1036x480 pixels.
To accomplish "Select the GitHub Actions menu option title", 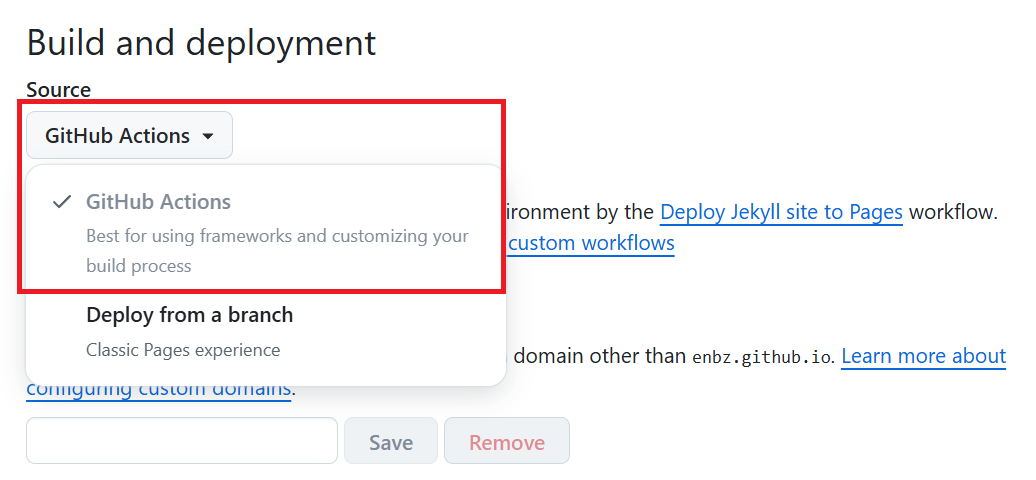I will tap(159, 202).
